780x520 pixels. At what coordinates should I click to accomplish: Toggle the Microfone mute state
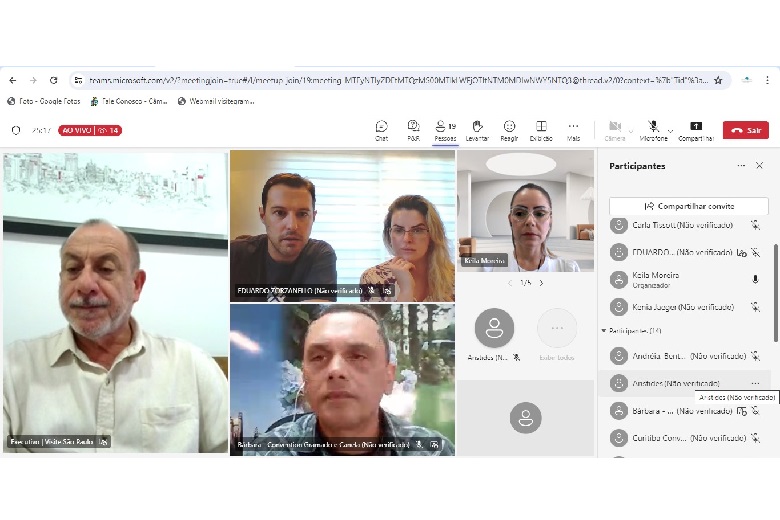point(652,129)
